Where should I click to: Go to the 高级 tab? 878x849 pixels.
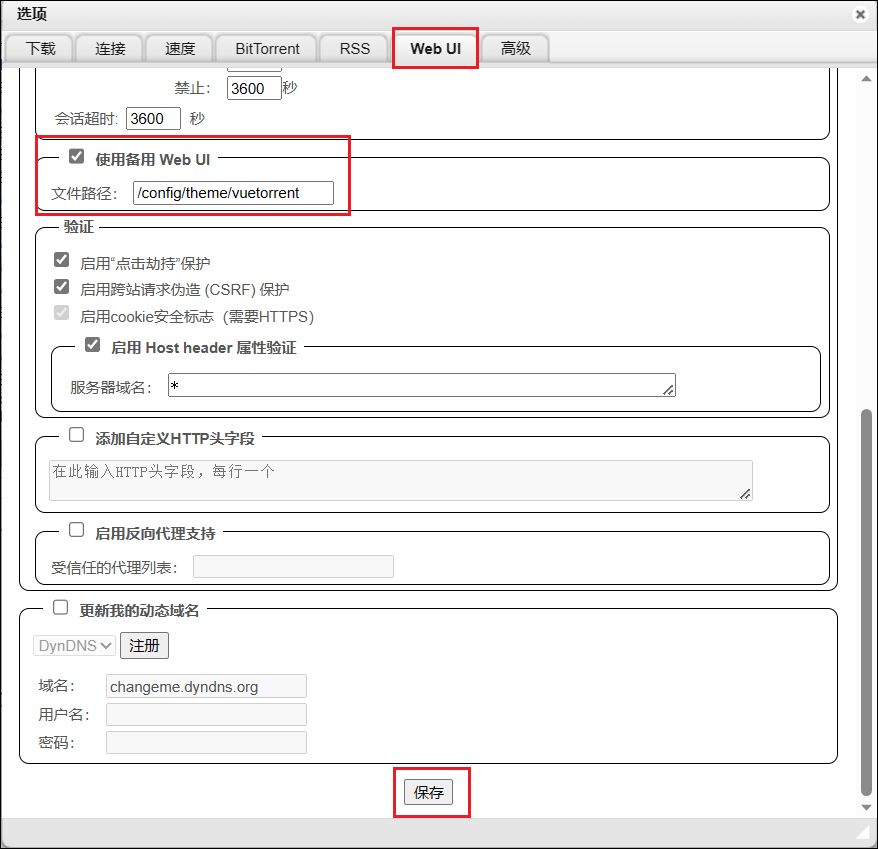click(x=516, y=49)
